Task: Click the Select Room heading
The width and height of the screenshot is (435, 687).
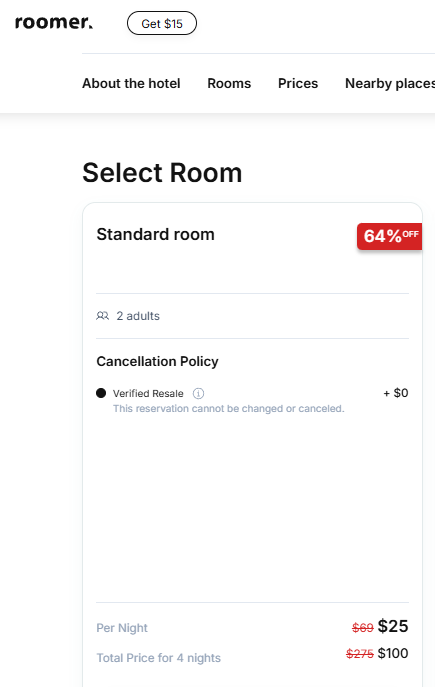Action: tap(162, 173)
